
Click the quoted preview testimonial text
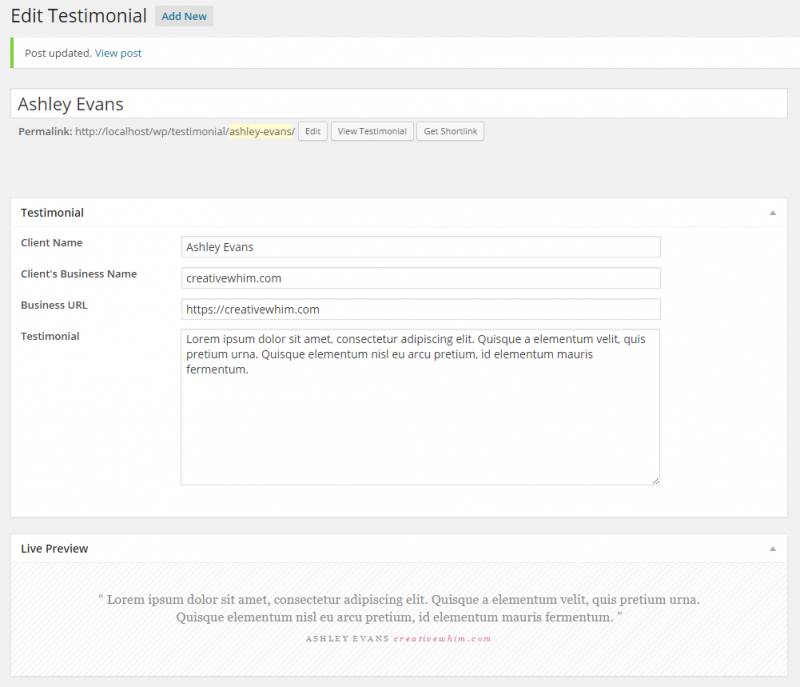[x=399, y=608]
